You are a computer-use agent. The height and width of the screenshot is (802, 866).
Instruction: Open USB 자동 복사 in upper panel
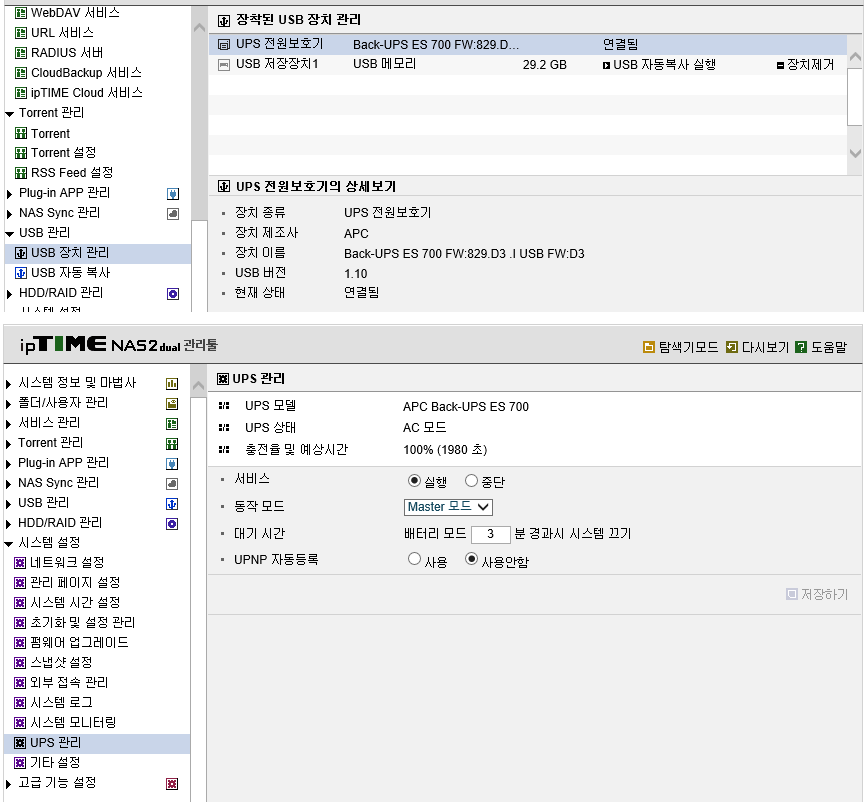point(70,273)
